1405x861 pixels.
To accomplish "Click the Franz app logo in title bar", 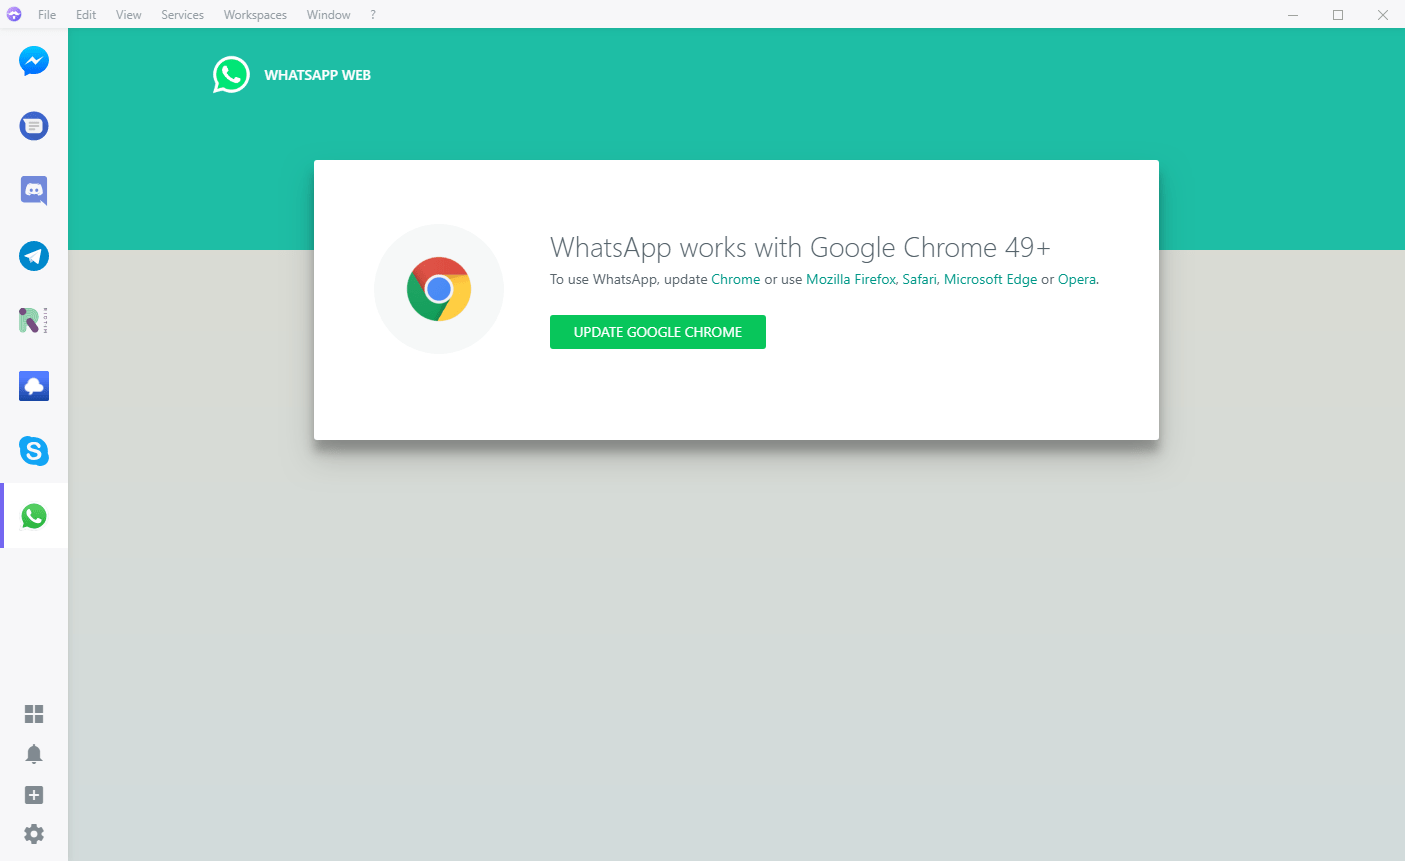I will tap(14, 14).
